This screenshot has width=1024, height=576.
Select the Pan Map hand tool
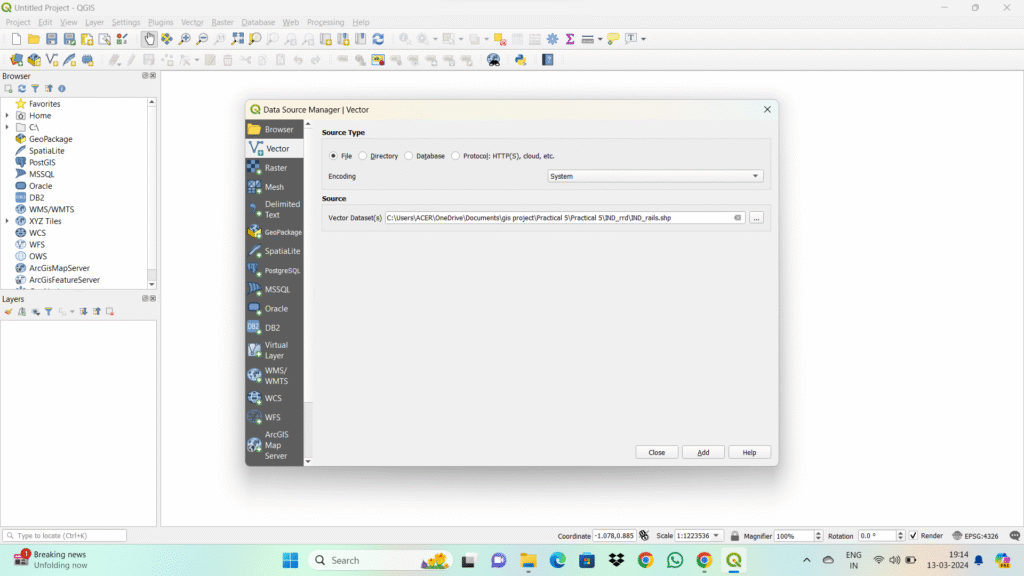[150, 39]
